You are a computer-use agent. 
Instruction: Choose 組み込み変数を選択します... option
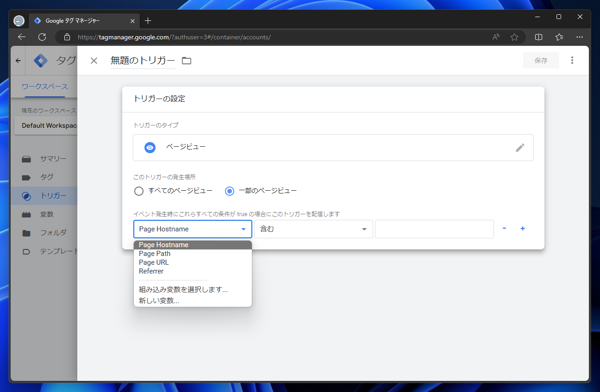coord(192,289)
